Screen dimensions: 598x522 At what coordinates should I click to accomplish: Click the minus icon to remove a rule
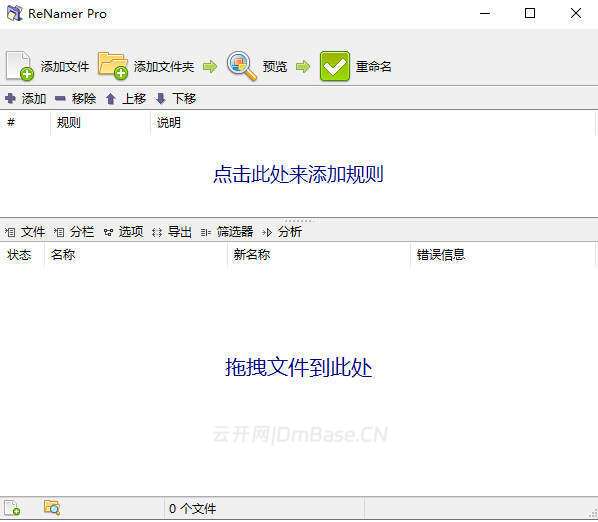[60, 99]
